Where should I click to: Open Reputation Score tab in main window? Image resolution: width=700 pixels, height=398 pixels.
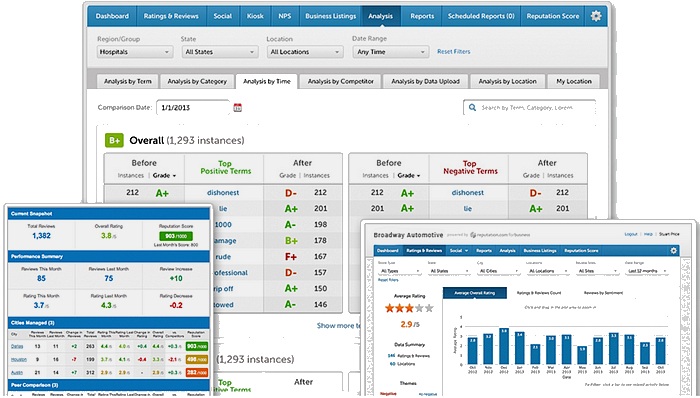553,16
